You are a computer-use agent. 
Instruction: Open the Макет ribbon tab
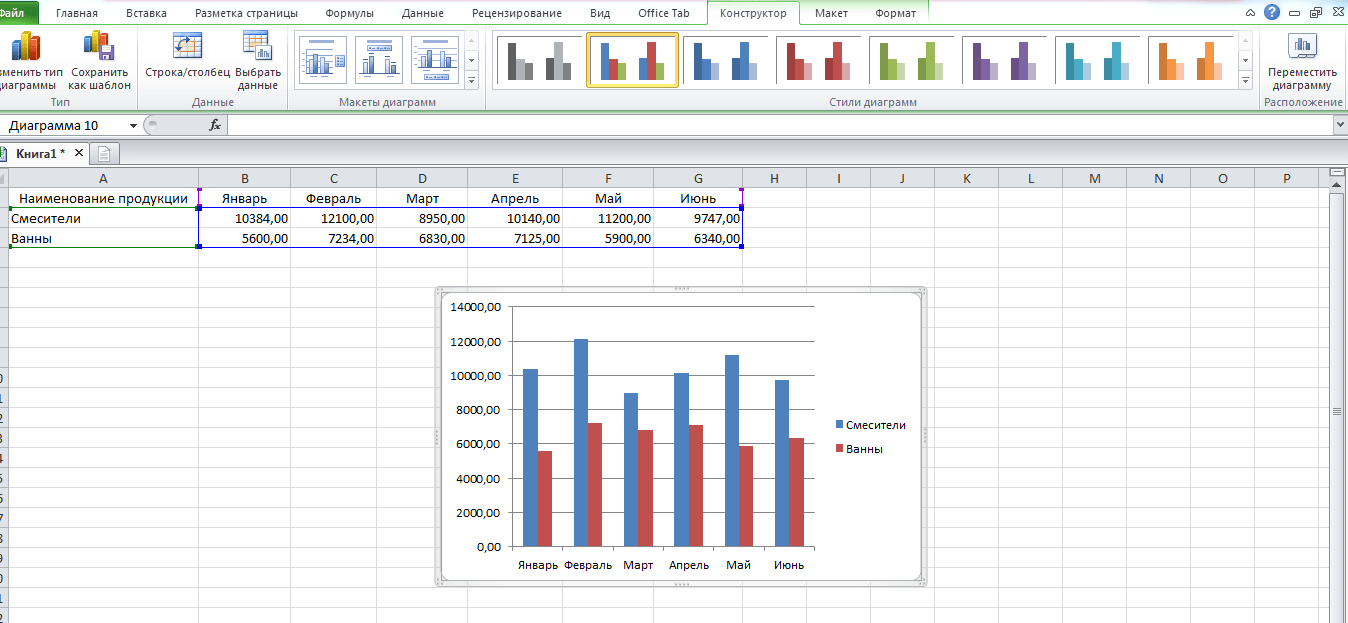(831, 13)
